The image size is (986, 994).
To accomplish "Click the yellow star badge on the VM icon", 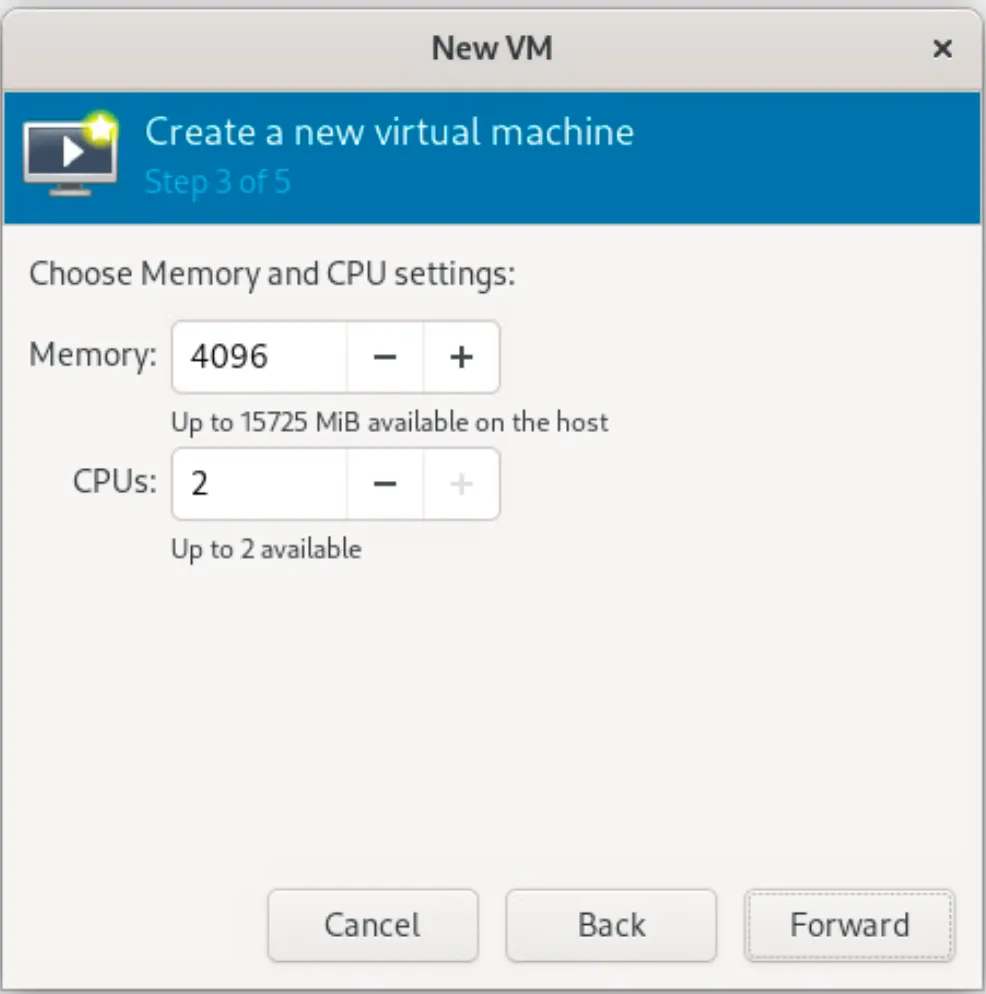I will 100,129.
